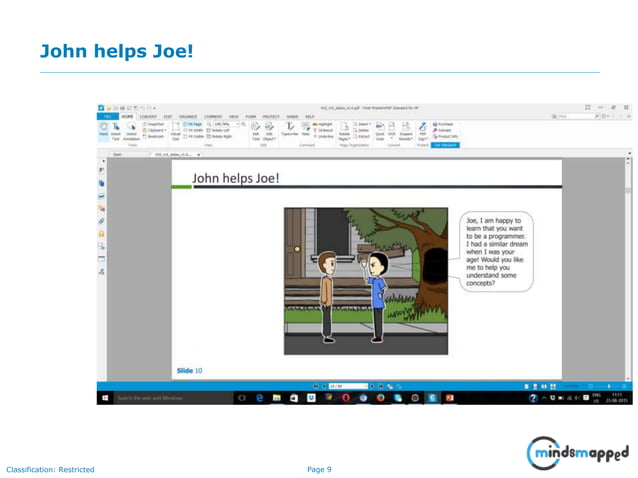Open the Clipboard dropdown
The image size is (638, 478).
[x=155, y=130]
